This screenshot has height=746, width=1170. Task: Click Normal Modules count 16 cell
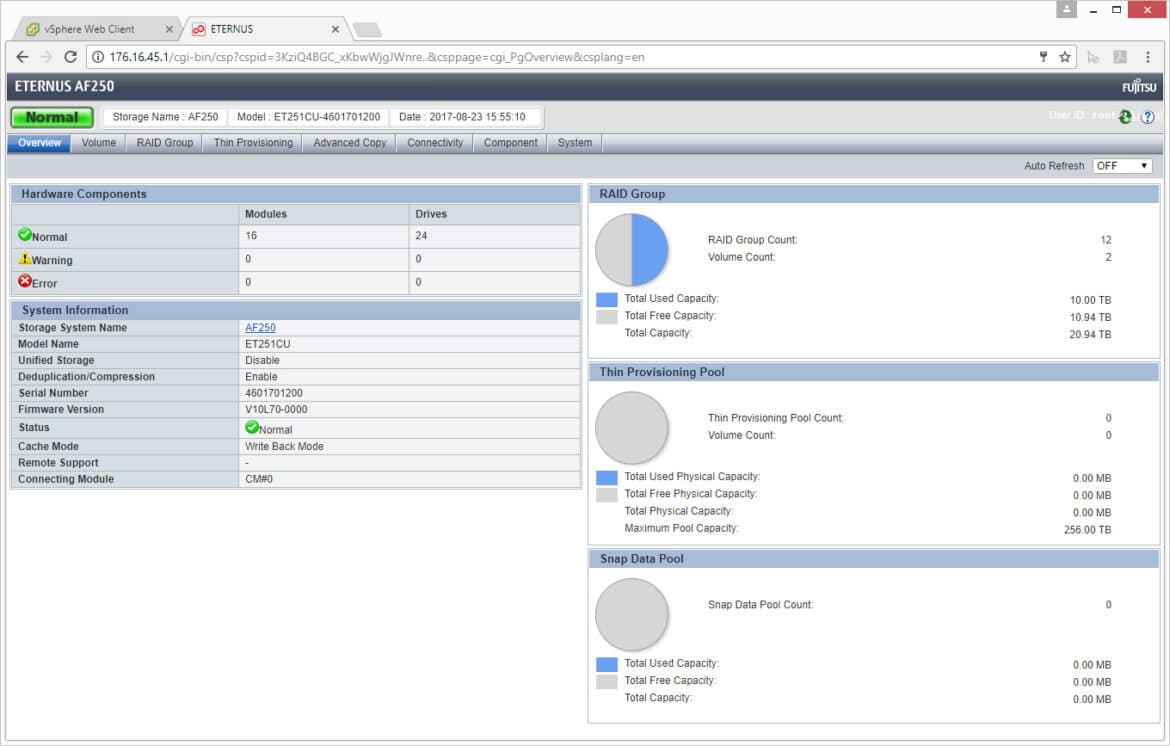coord(323,236)
